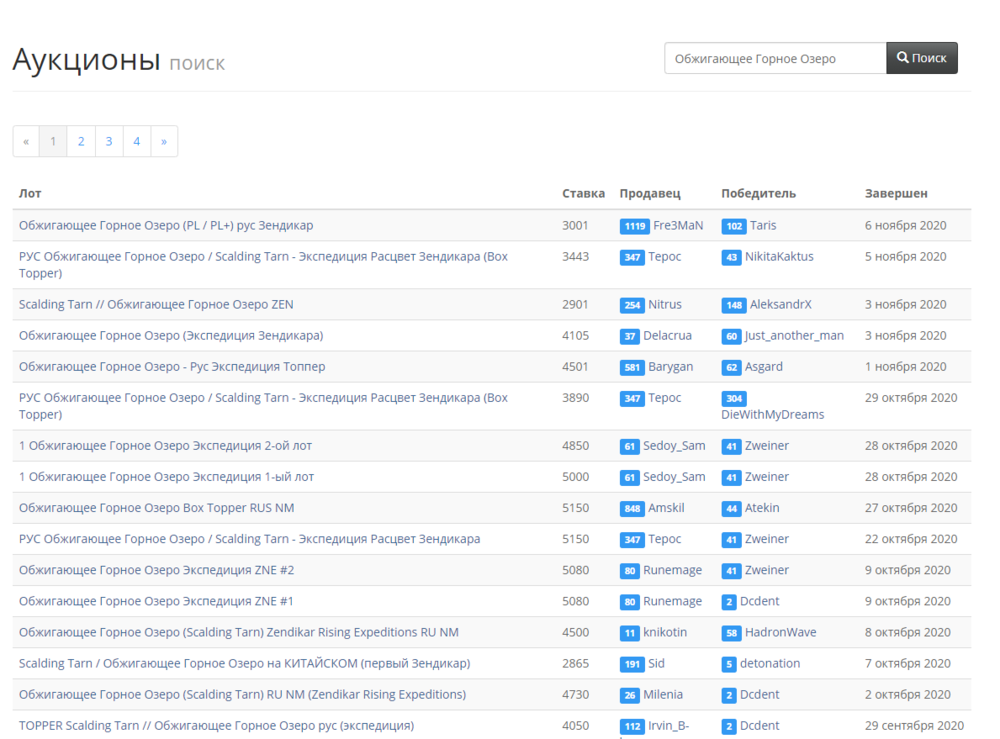Open winner DieWithMyDreams profile link
Image resolution: width=1000 pixels, height=739 pixels.
(x=772, y=414)
